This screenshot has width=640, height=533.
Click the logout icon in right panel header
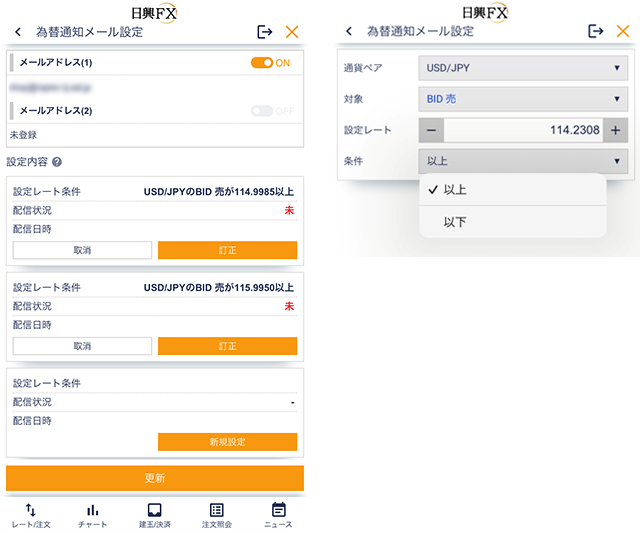tap(596, 31)
